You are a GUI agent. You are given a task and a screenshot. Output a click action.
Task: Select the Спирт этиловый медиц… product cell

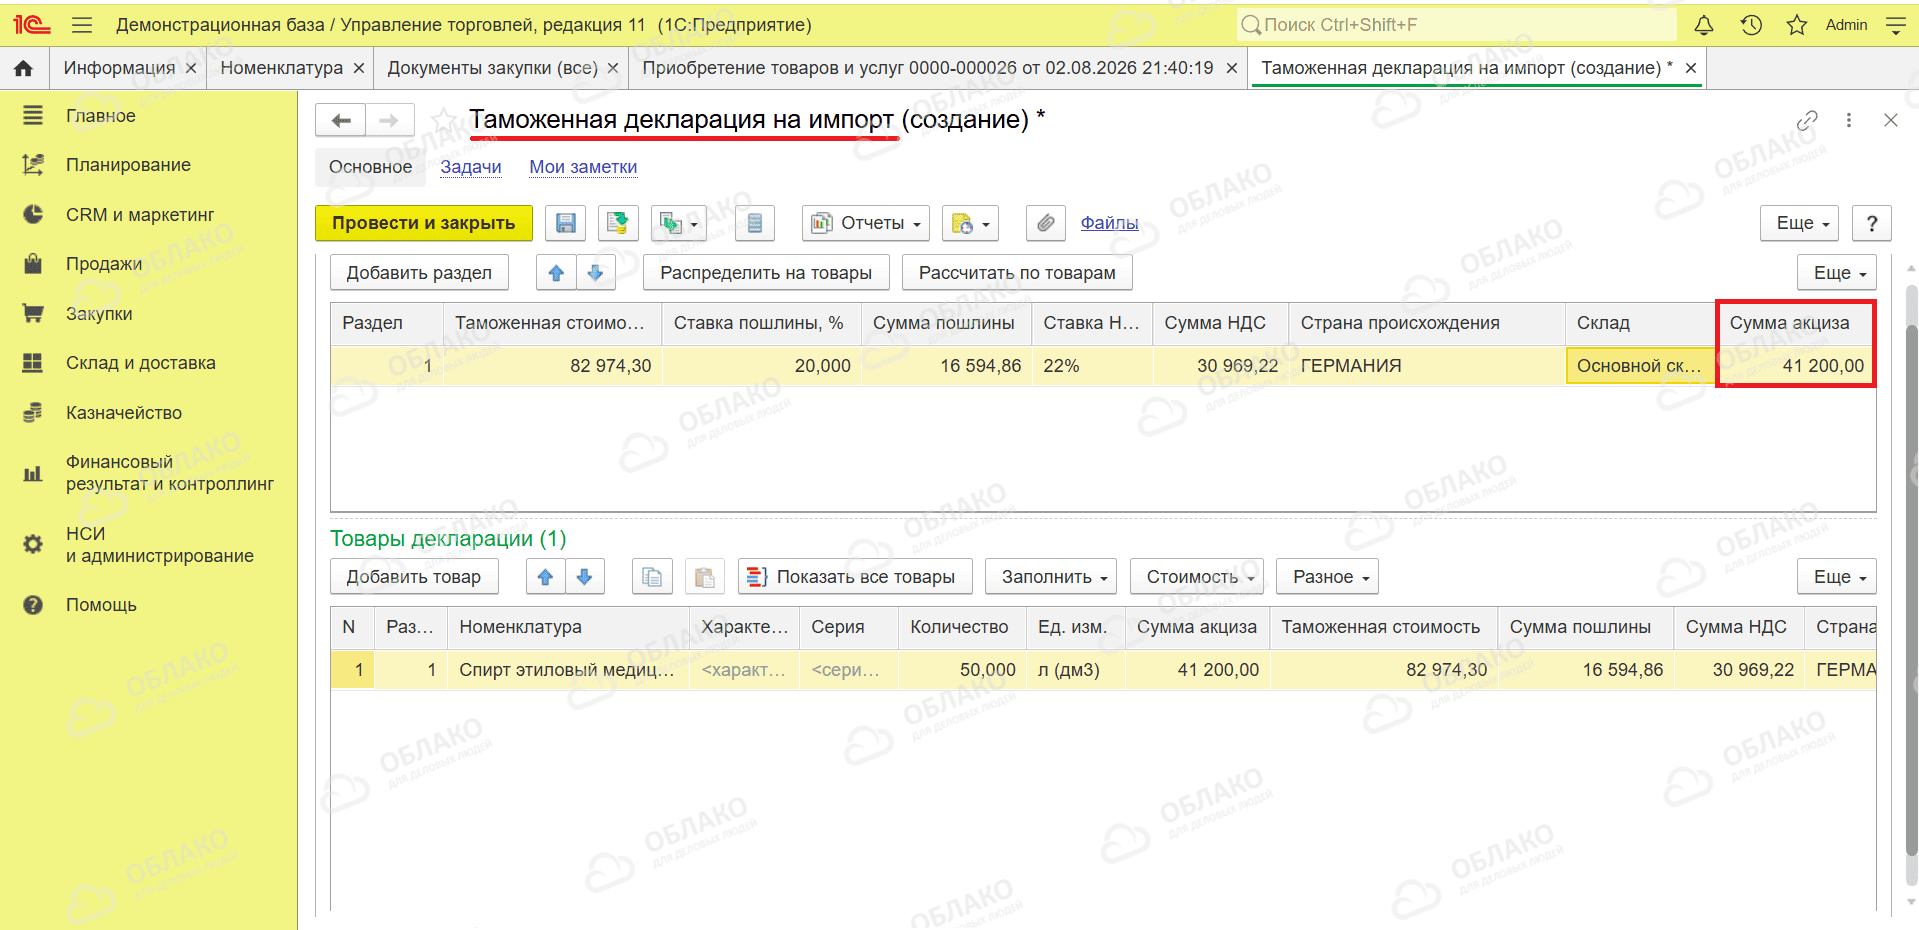(x=567, y=670)
